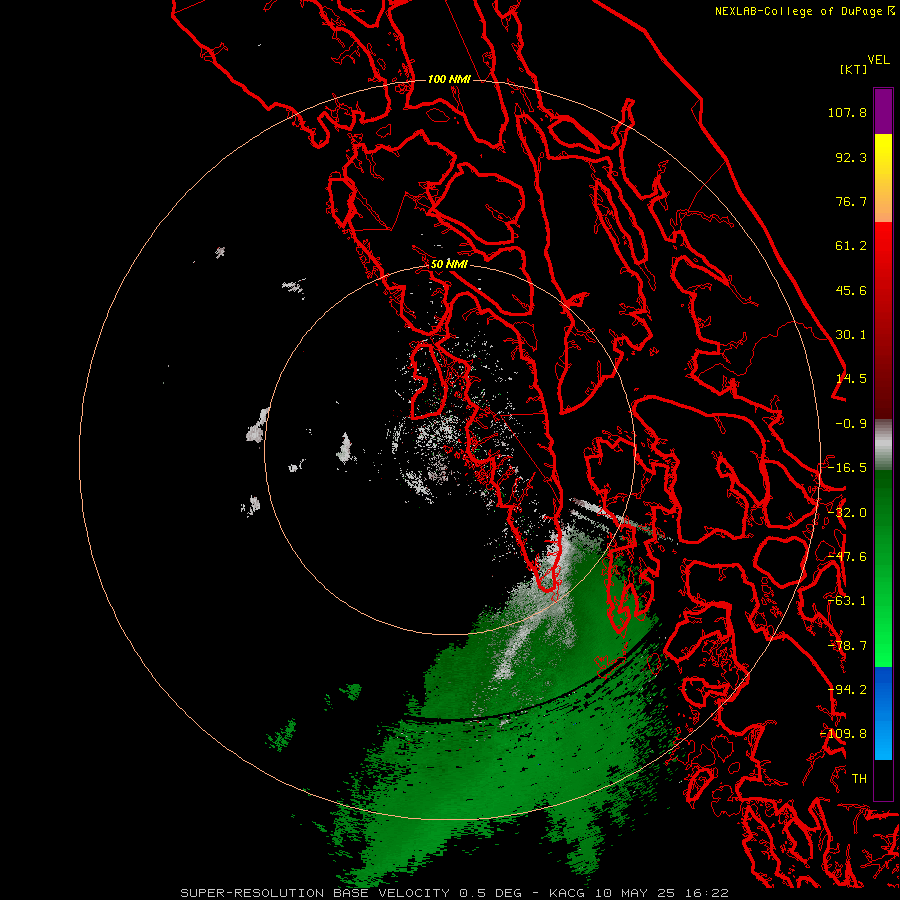Click the 50 NMI range ring label
Viewport: 900px width, 900px height.
(449, 265)
